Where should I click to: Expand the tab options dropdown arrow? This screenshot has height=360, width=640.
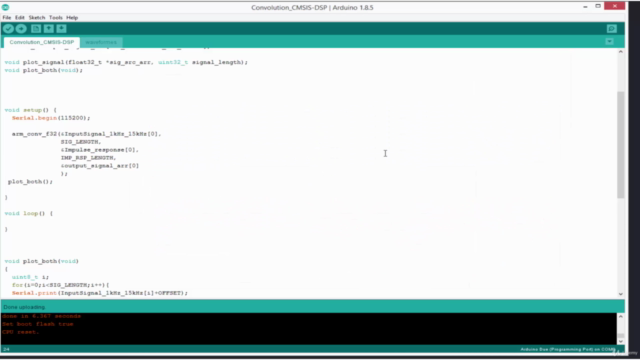point(609,42)
